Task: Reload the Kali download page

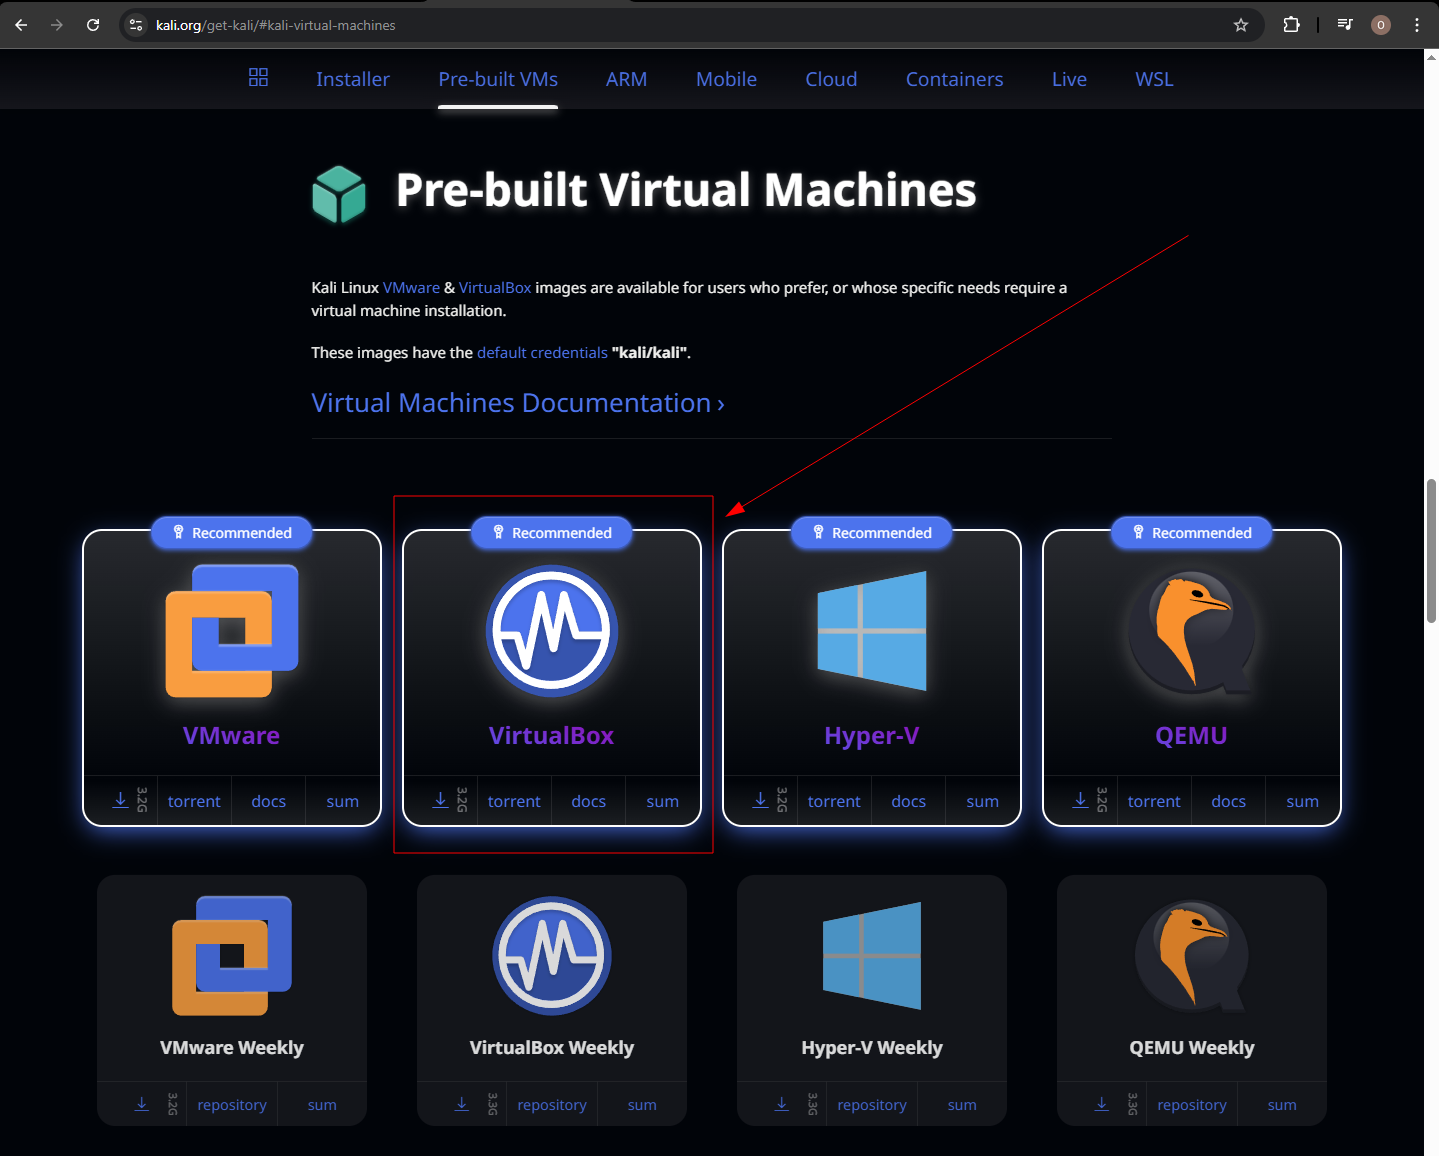Action: pyautogui.click(x=93, y=25)
